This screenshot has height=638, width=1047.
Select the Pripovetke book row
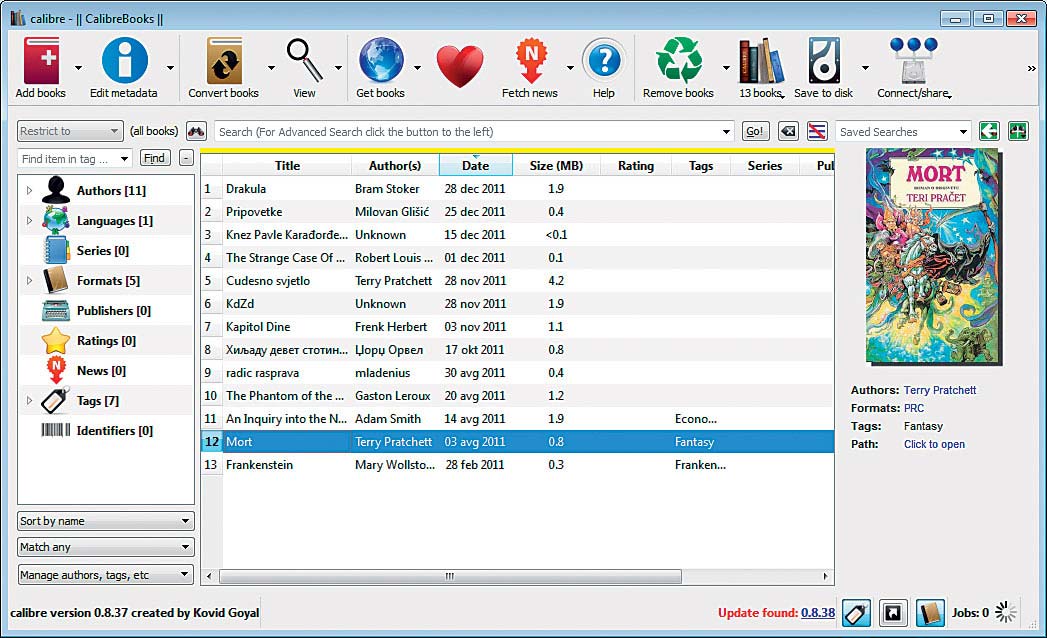517,212
